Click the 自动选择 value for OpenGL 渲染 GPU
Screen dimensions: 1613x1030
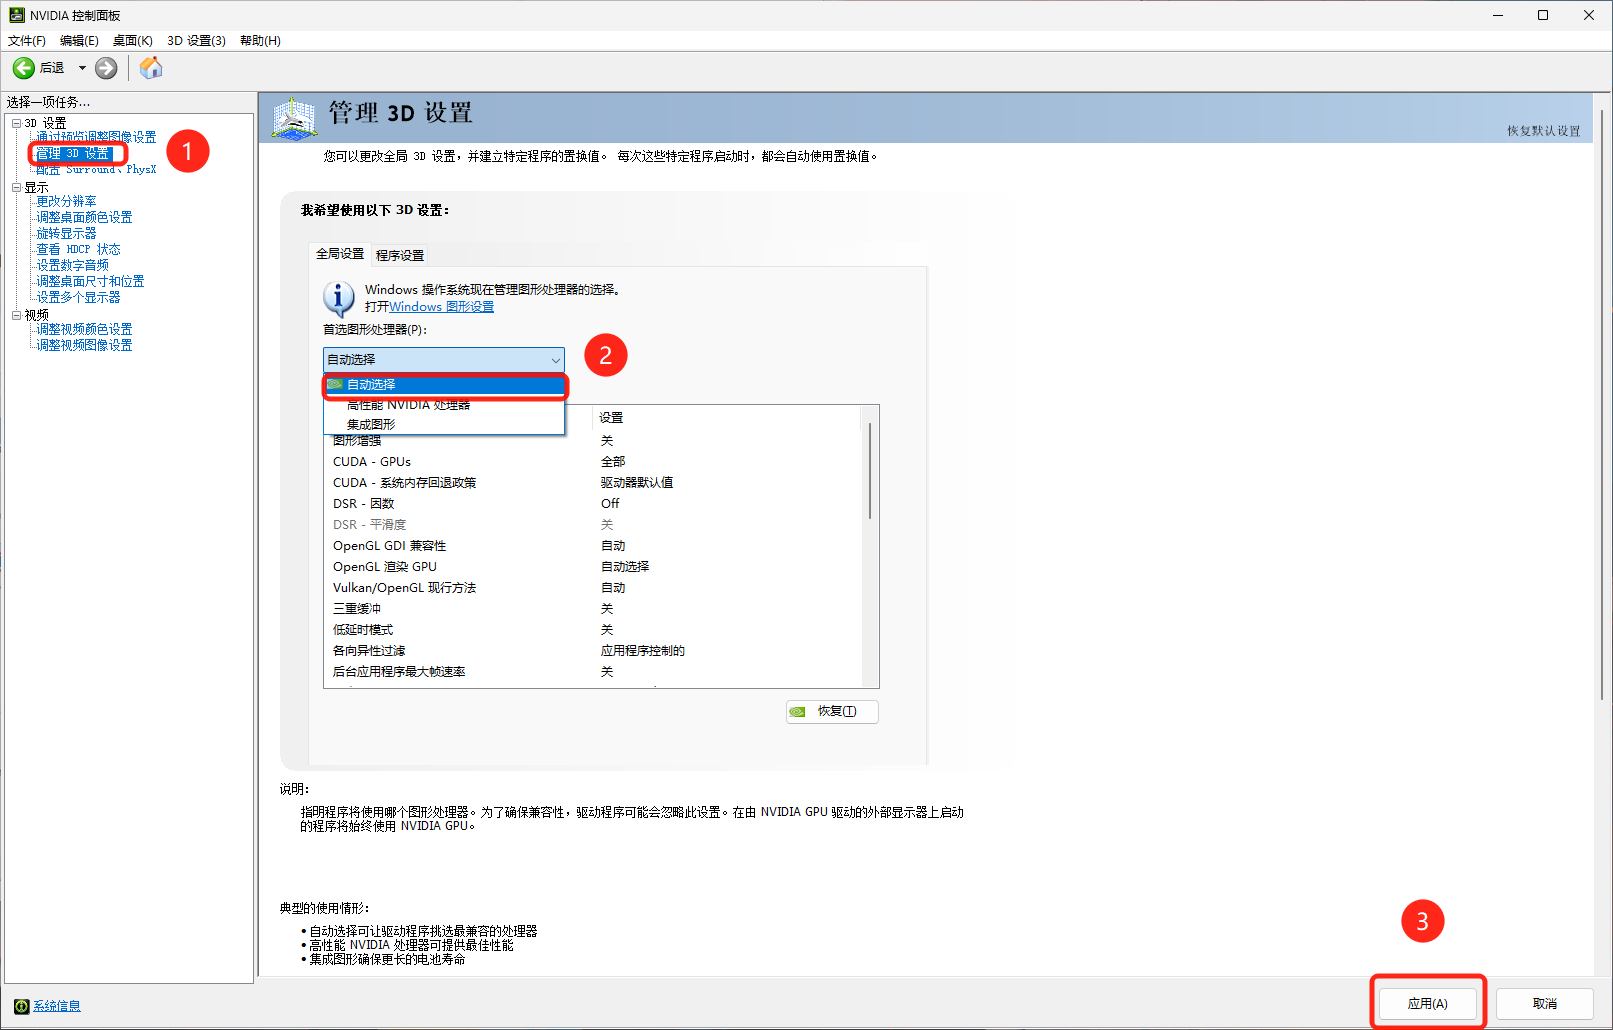625,567
